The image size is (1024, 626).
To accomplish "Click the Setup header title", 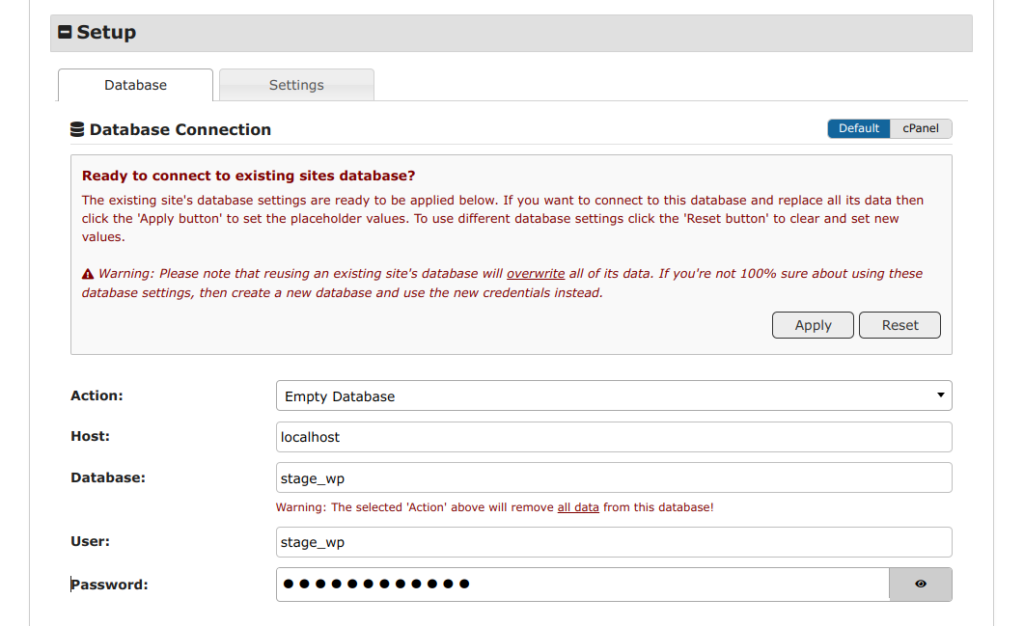I will (106, 33).
